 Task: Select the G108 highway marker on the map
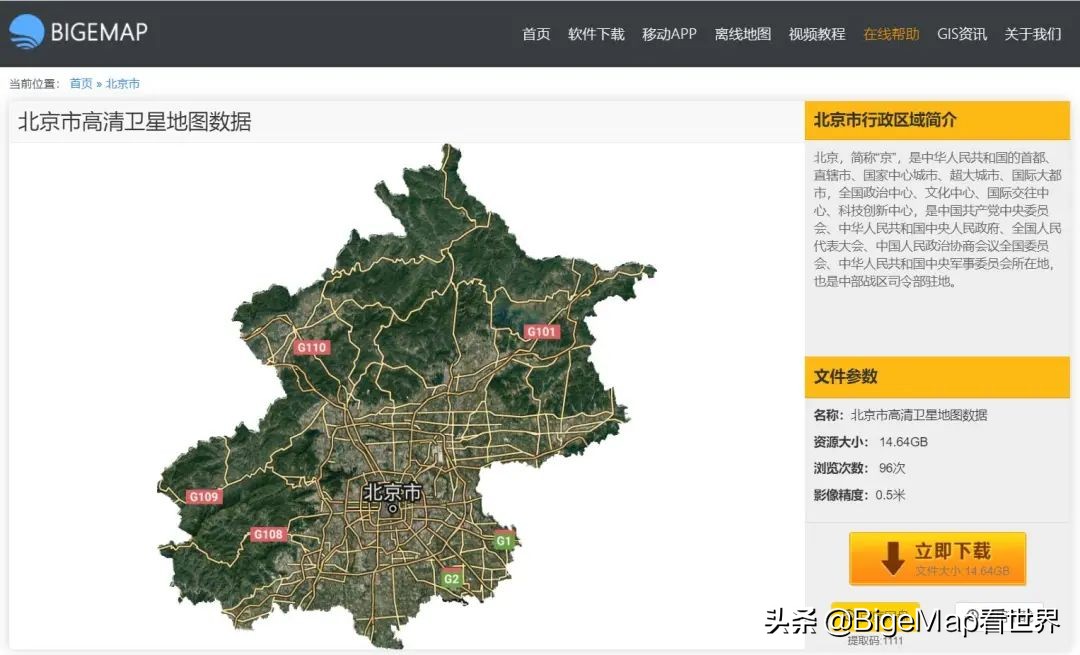(x=268, y=533)
